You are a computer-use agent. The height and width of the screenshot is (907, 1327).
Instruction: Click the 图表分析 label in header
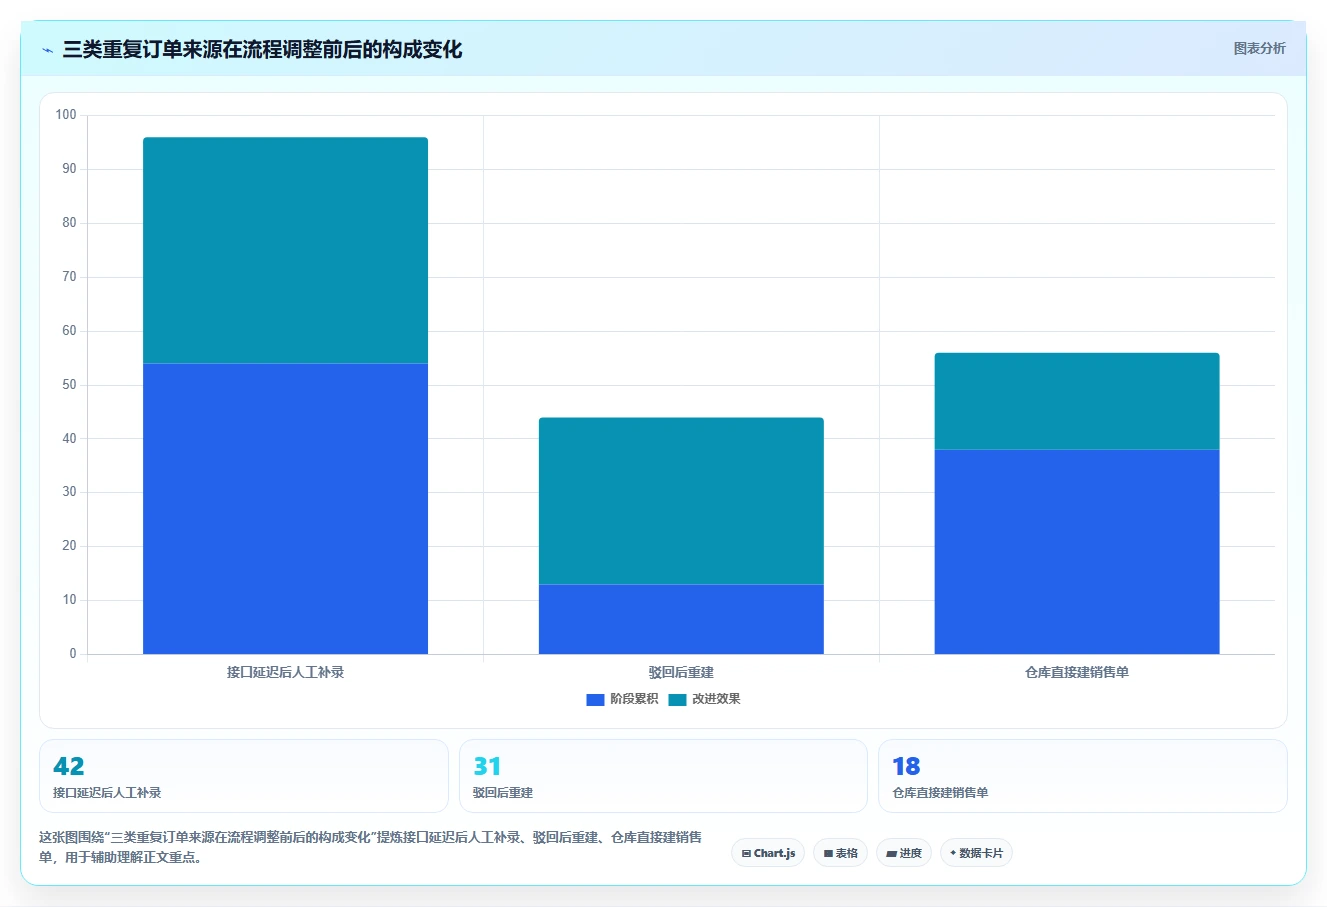coord(1259,48)
